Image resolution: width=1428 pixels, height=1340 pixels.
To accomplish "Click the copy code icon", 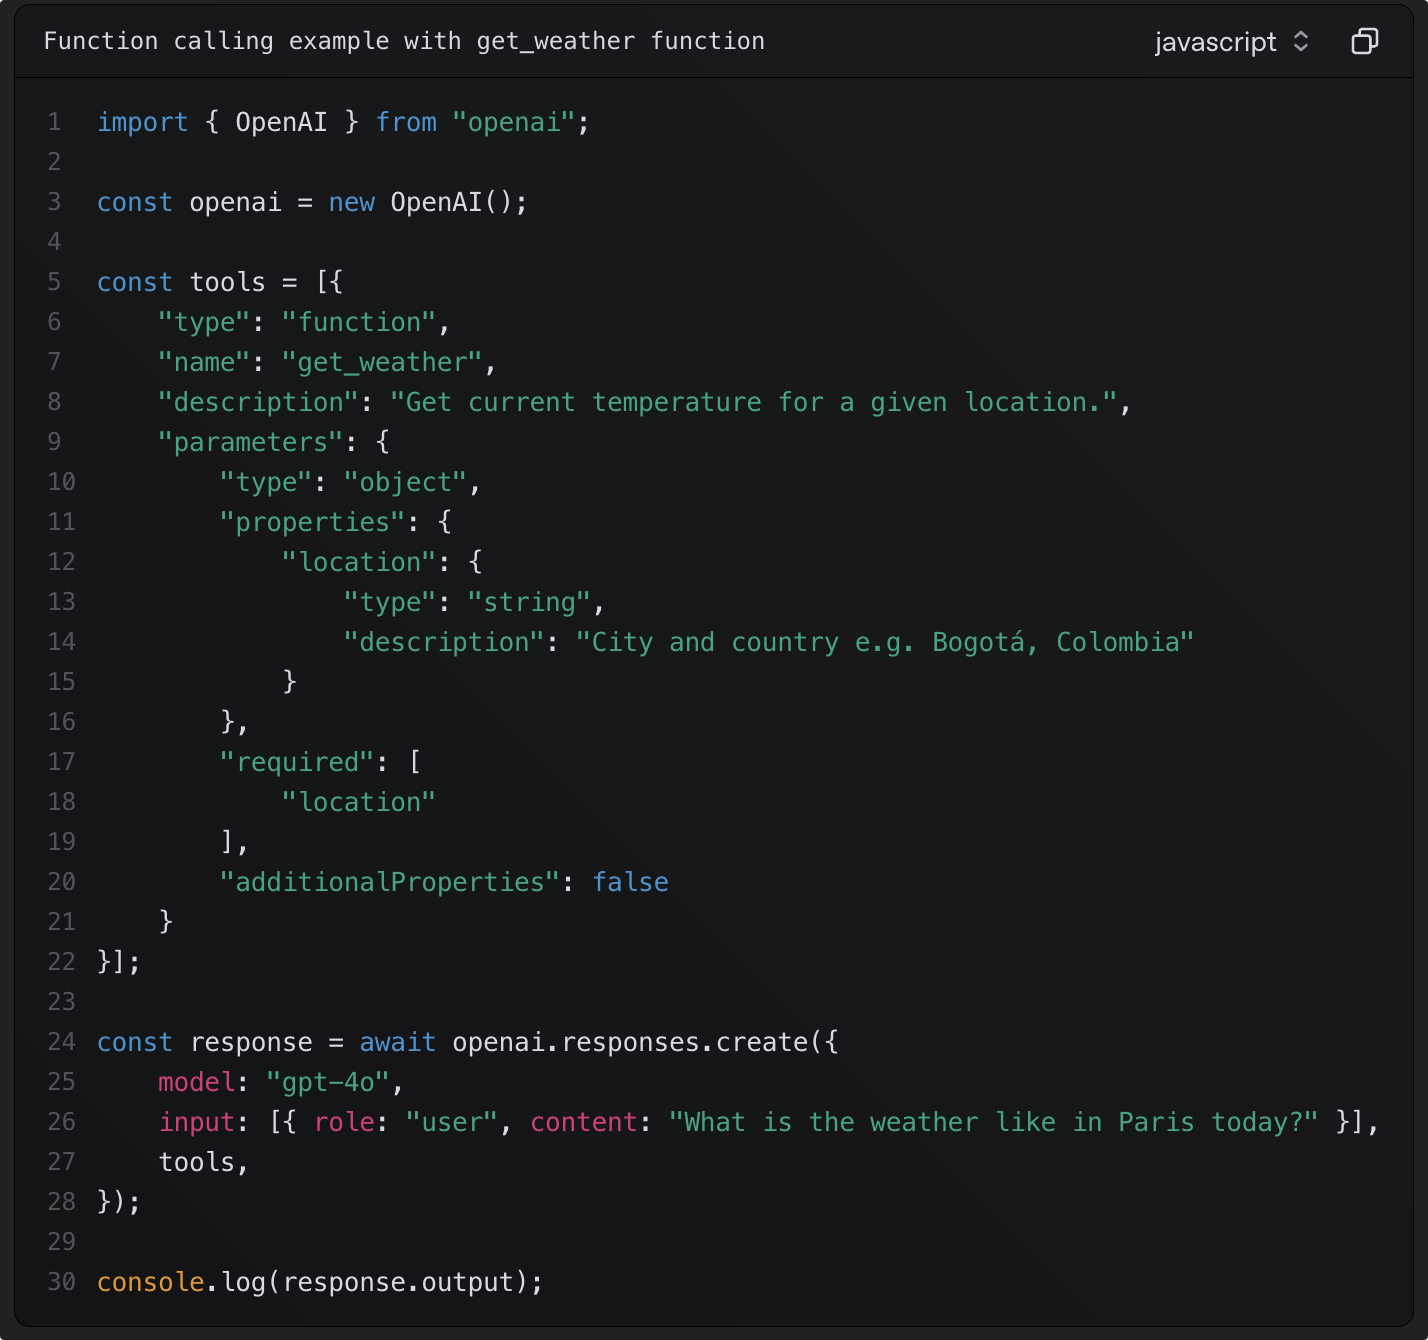I will (1364, 41).
